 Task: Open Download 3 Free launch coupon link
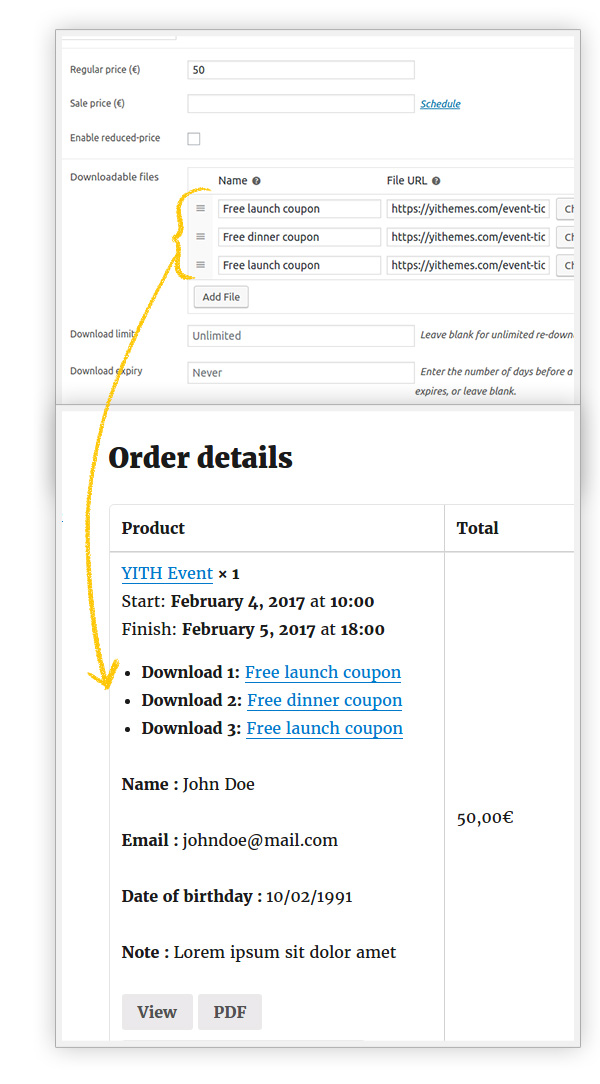click(324, 729)
